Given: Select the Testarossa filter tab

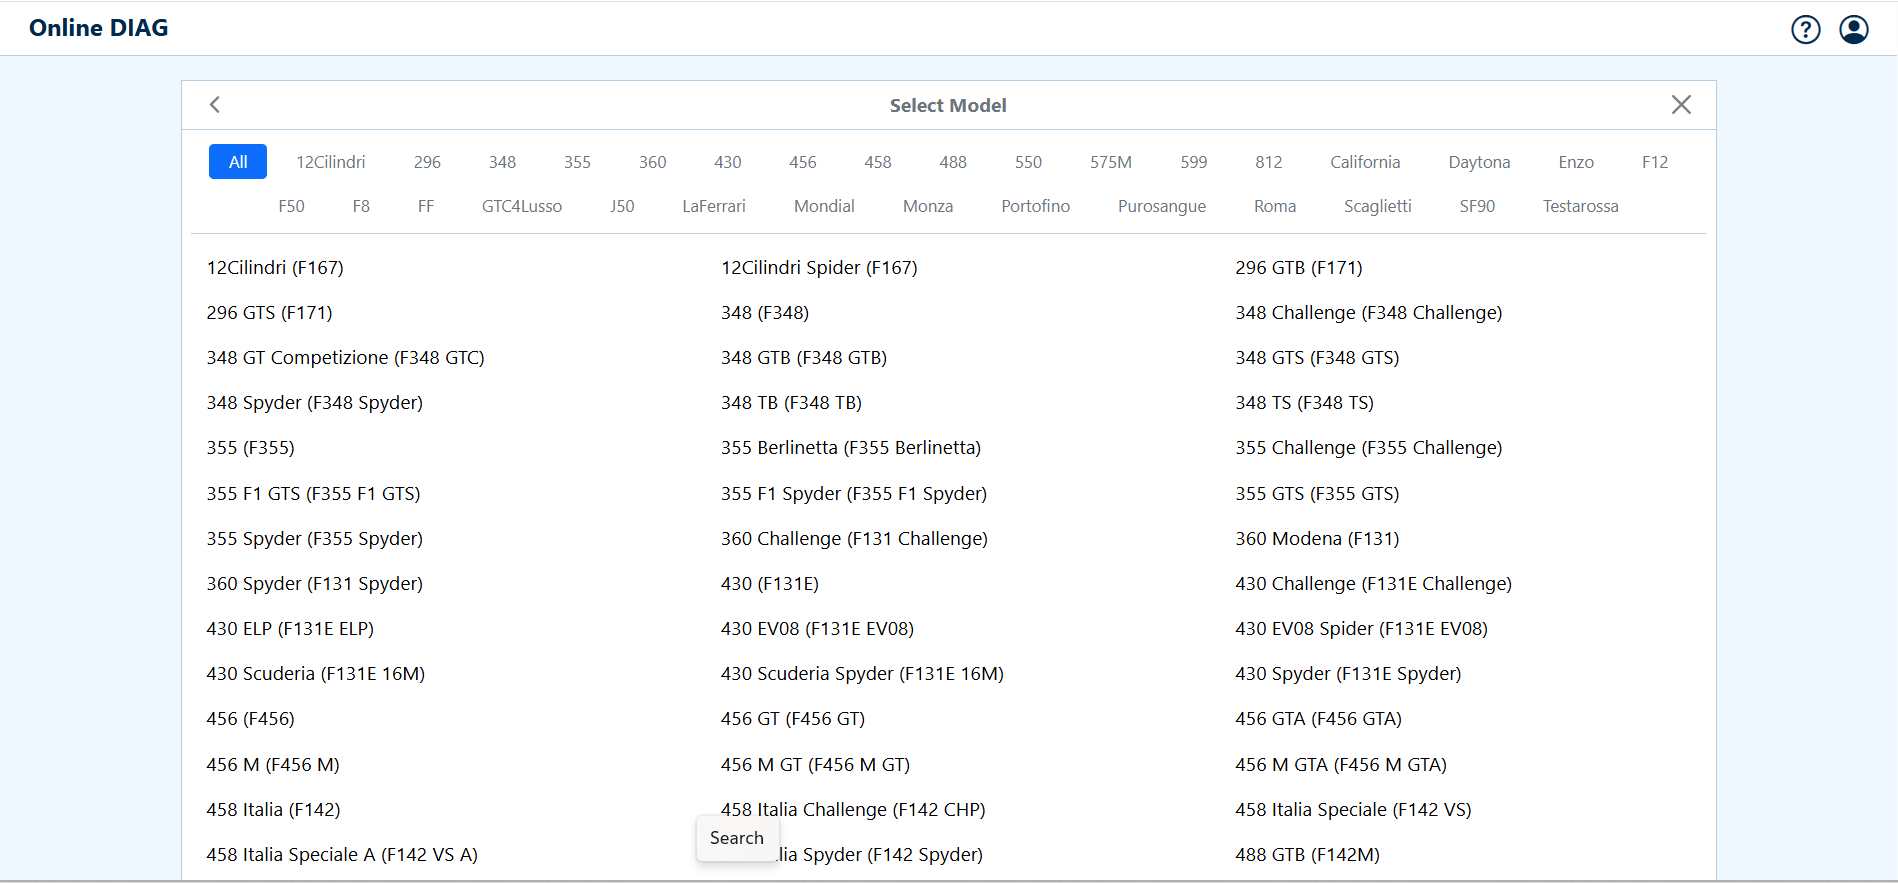Looking at the screenshot, I should [x=1579, y=206].
